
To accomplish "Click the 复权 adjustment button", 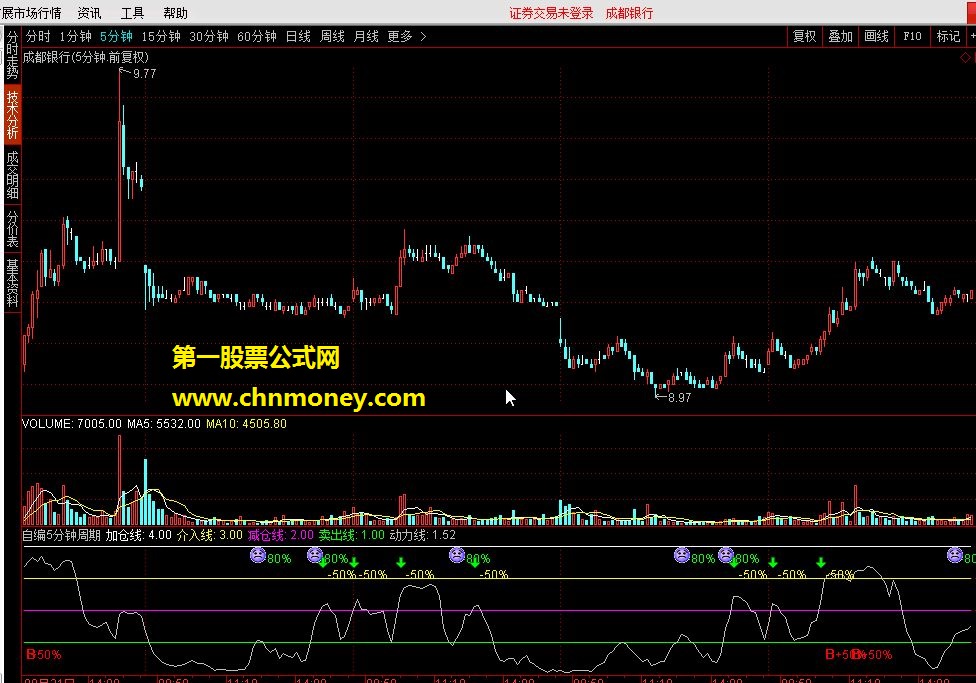I will click(804, 37).
